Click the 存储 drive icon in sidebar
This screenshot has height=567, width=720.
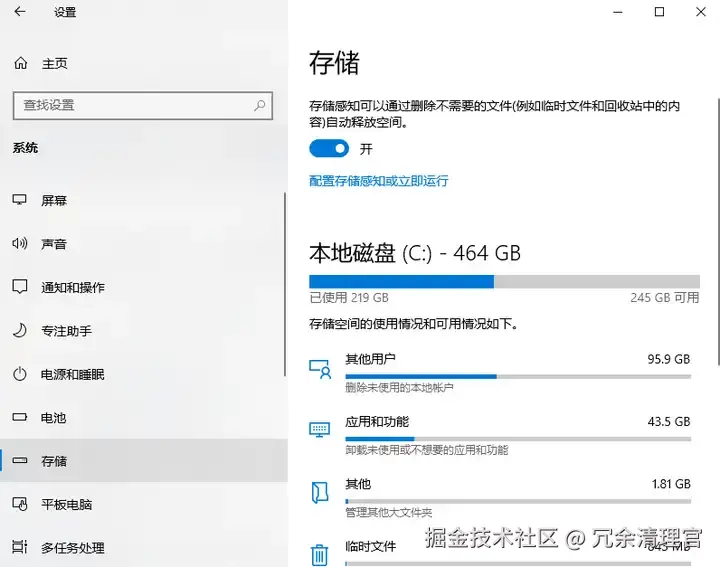coord(20,460)
